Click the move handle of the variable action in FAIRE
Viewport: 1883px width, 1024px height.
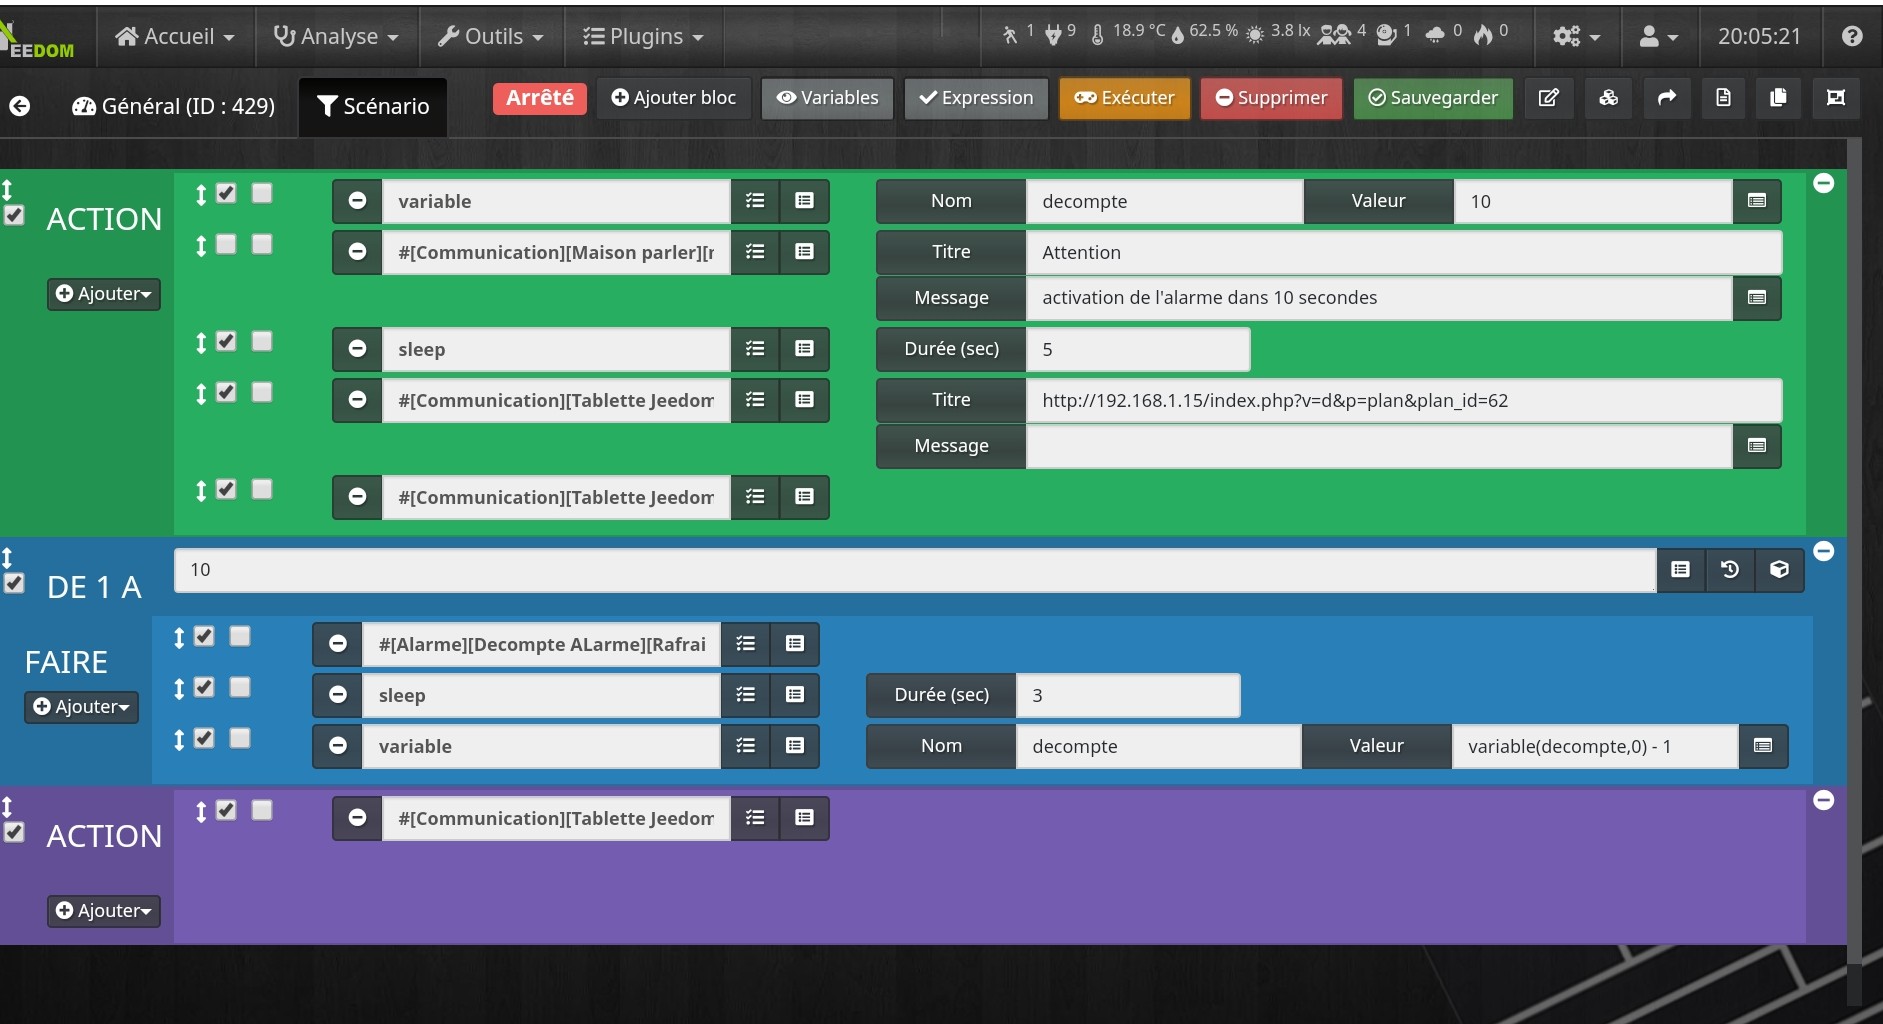click(179, 739)
